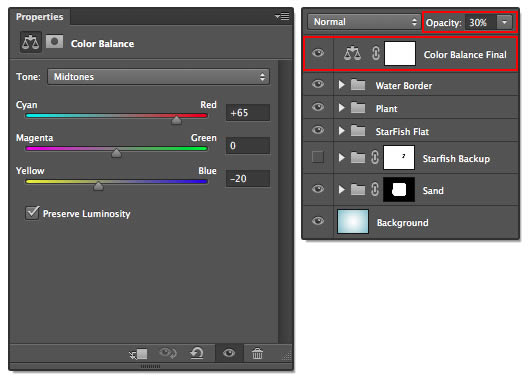Select the Background layer thumbnail
Screen dimensions: 530x380
pos(353,221)
